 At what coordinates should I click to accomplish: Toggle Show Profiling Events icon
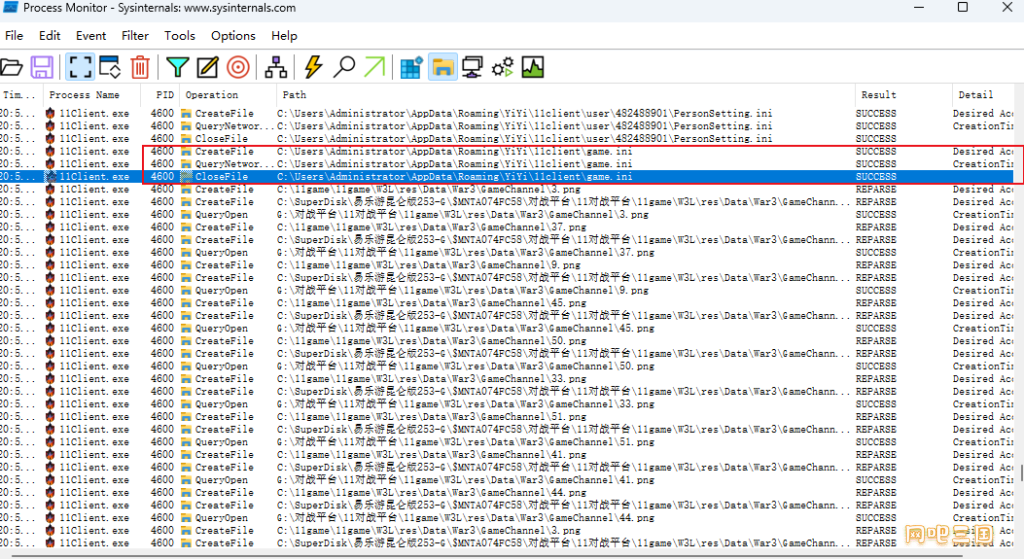tap(533, 67)
